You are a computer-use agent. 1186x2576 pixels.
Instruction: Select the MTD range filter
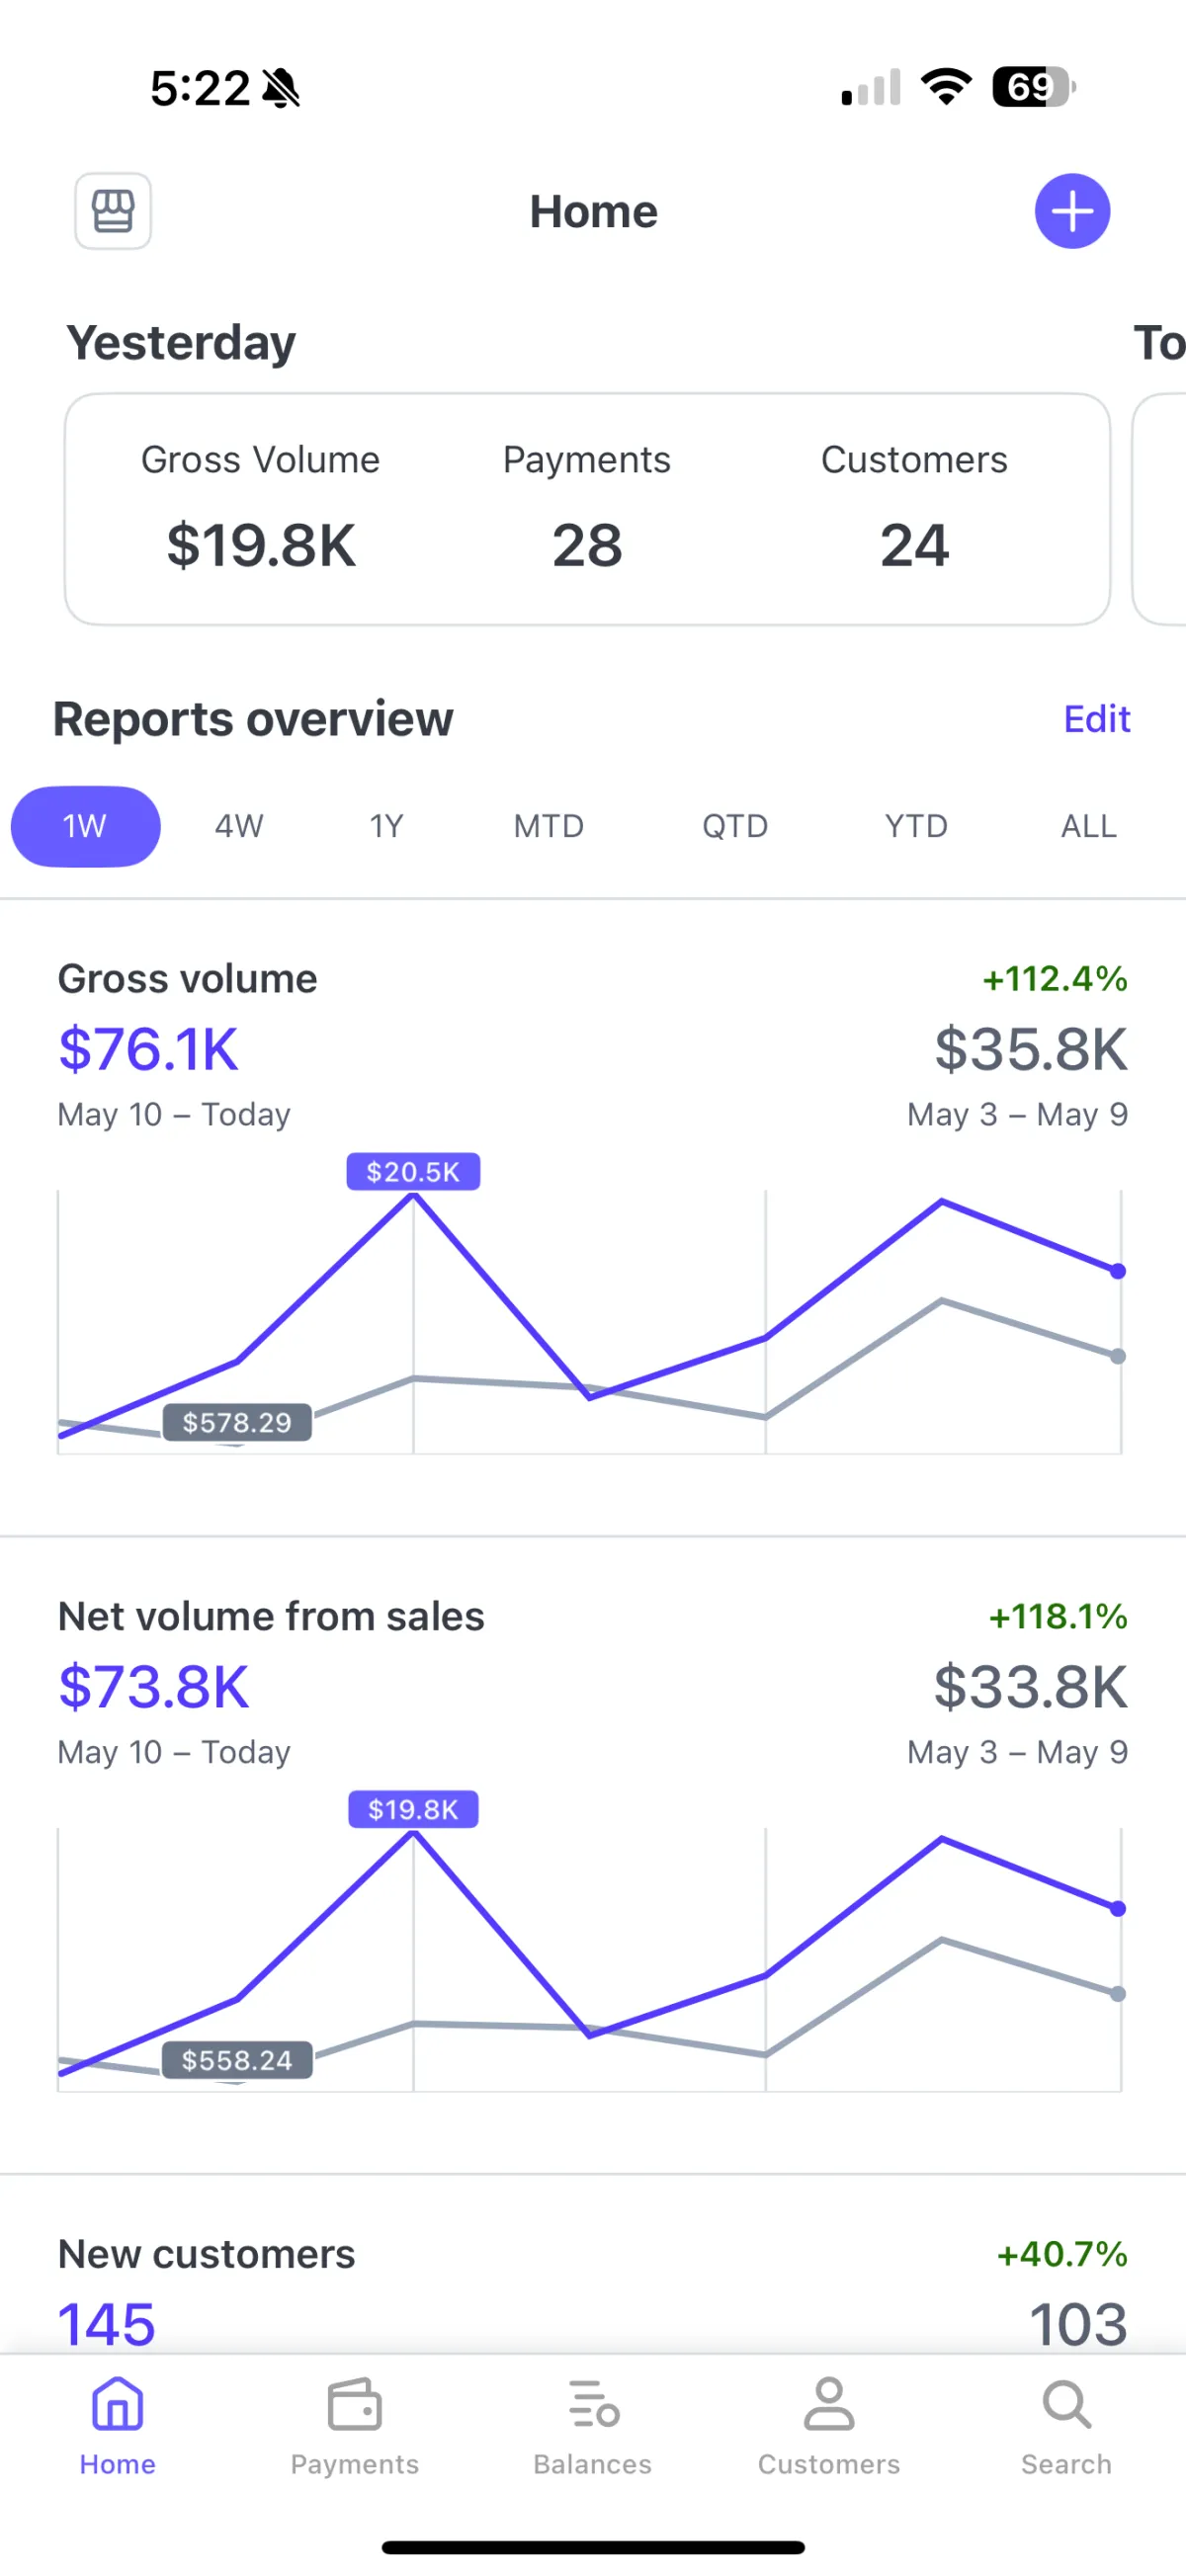pyautogui.click(x=548, y=826)
